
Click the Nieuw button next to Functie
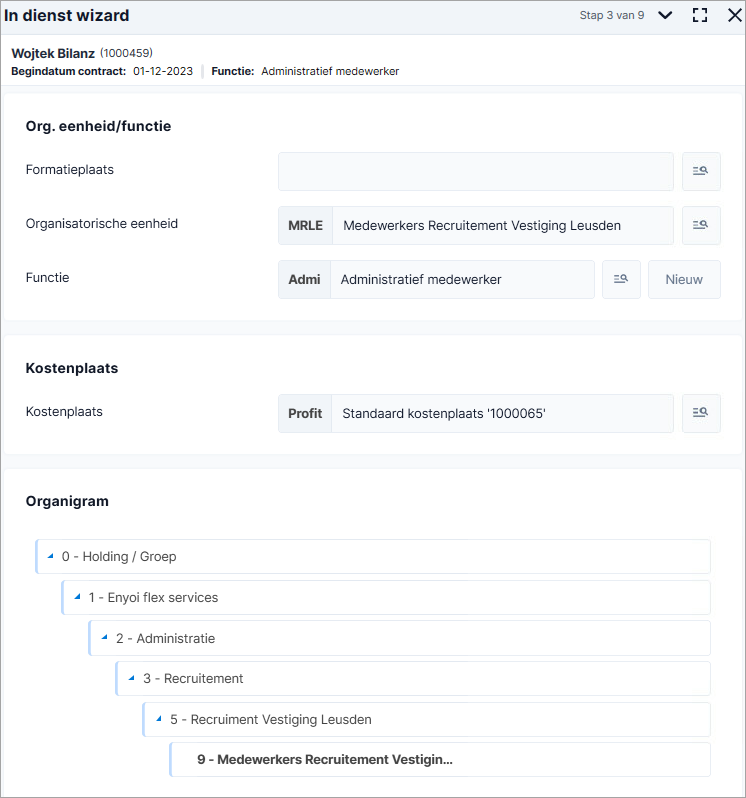point(684,279)
